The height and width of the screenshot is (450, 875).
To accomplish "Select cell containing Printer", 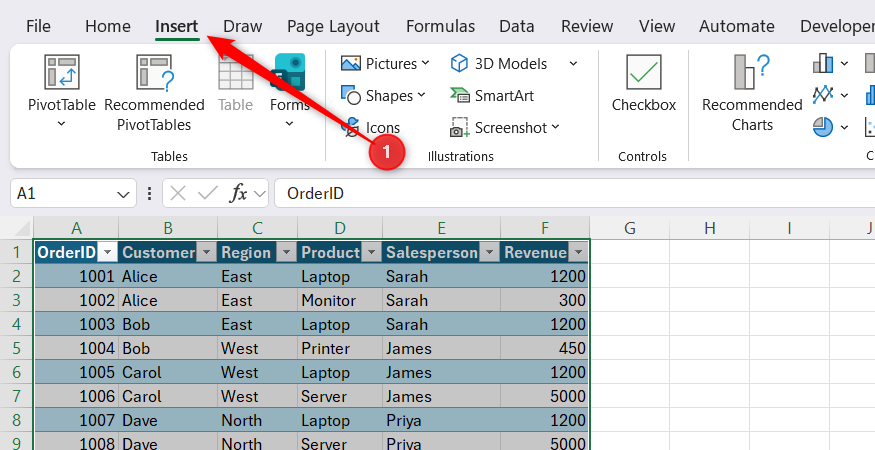I will click(x=340, y=348).
